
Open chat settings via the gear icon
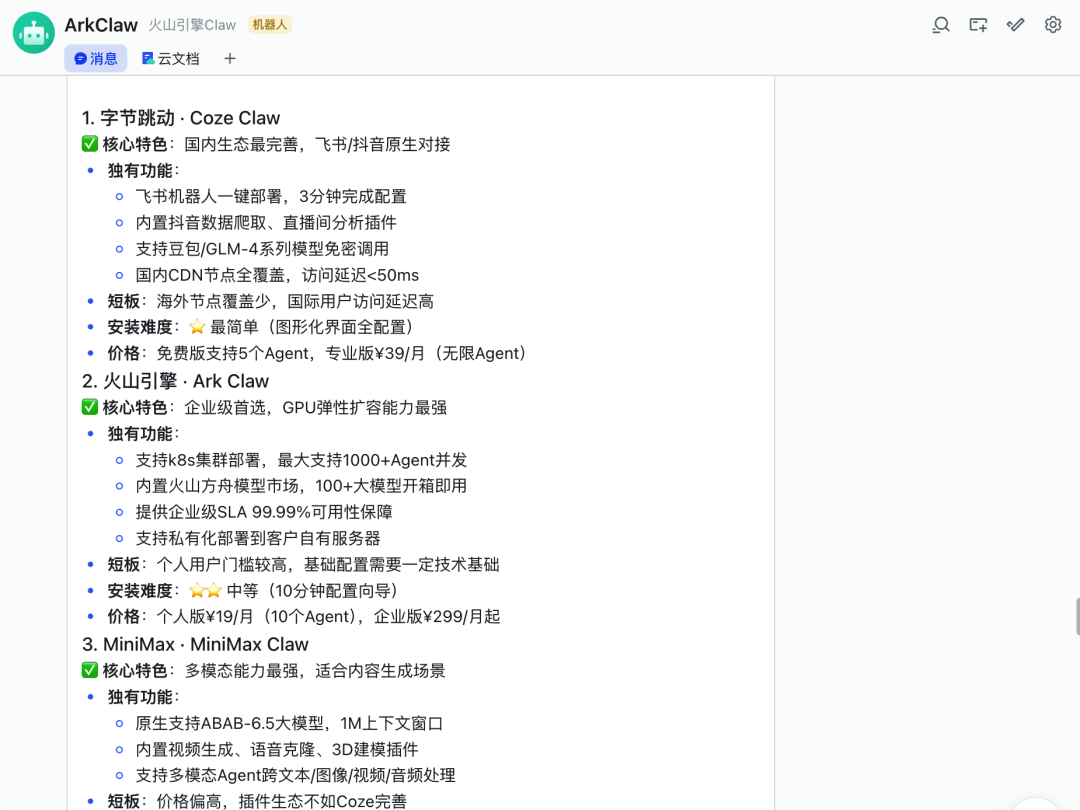[x=1052, y=24]
